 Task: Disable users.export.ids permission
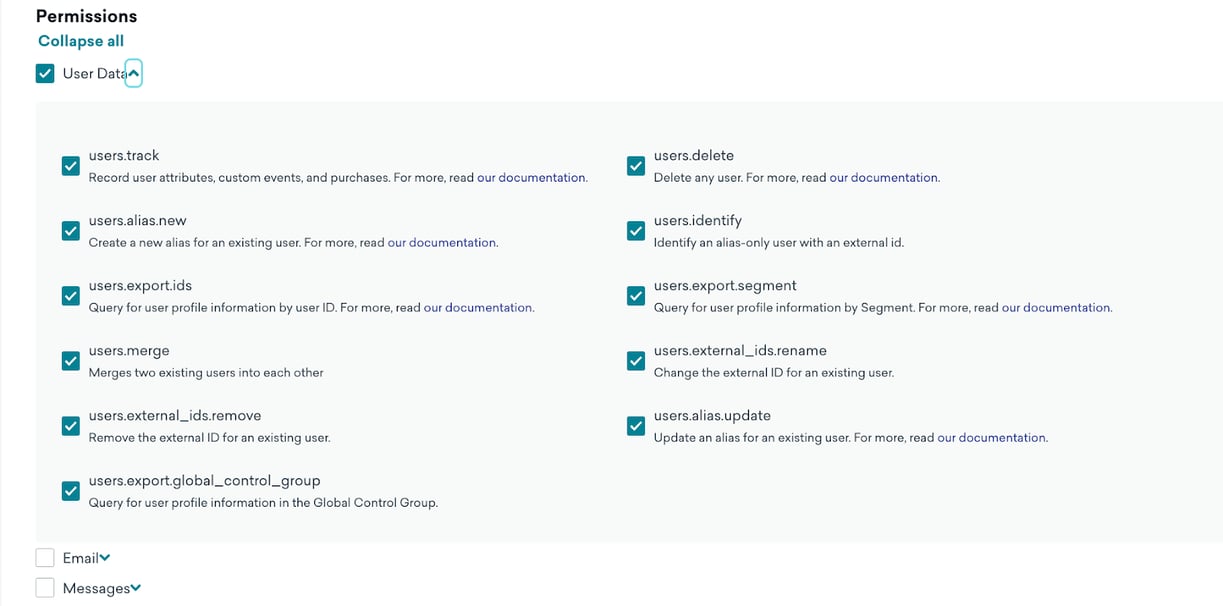(71, 296)
